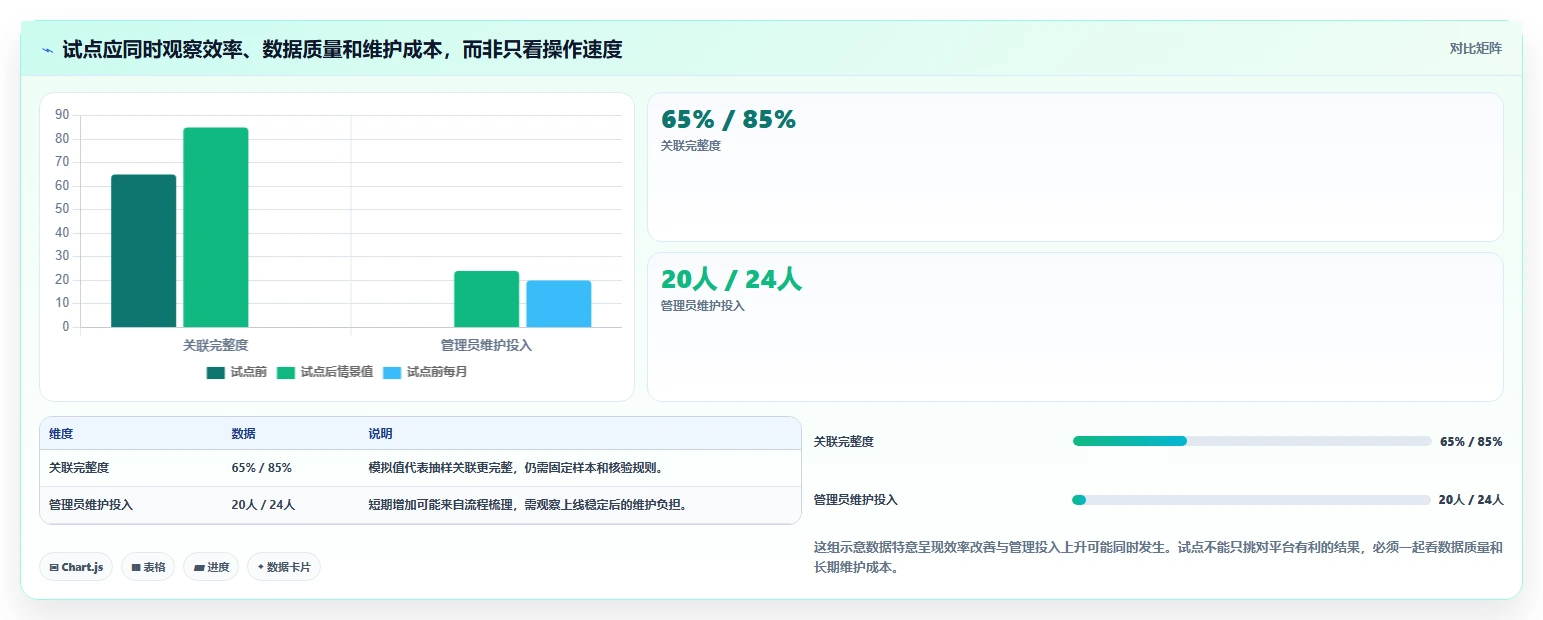Click the lightning icon beside the panel title

pos(48,50)
